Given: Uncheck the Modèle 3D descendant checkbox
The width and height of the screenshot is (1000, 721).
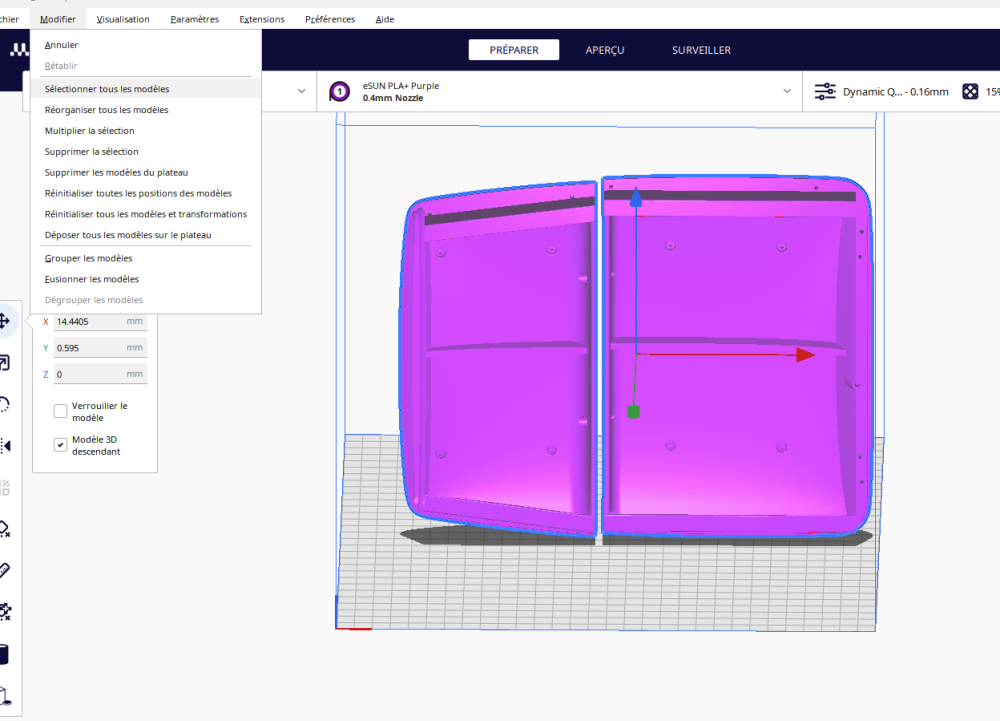Looking at the screenshot, I should (x=61, y=445).
